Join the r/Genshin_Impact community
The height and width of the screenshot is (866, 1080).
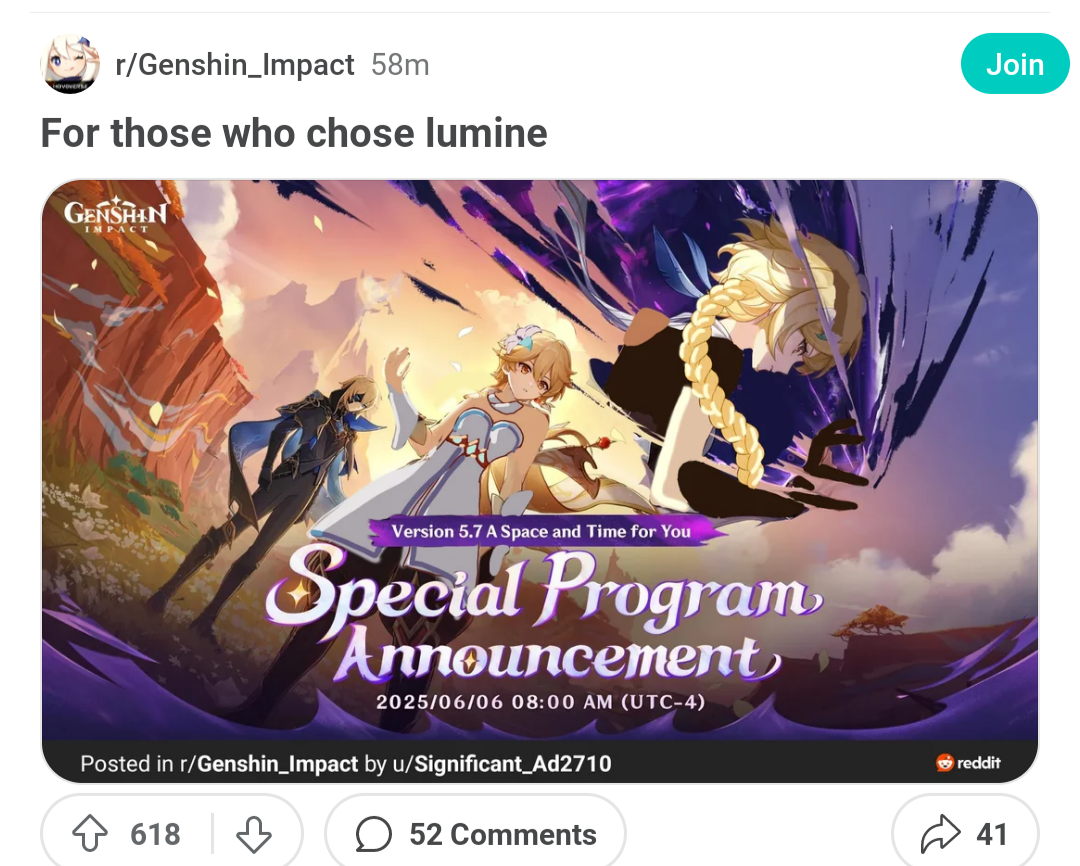click(1015, 64)
